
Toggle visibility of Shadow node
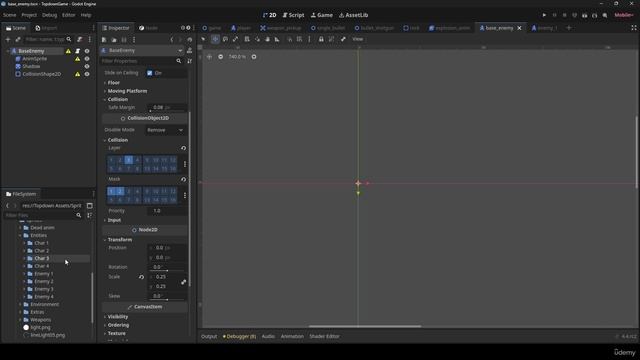[x=87, y=67]
